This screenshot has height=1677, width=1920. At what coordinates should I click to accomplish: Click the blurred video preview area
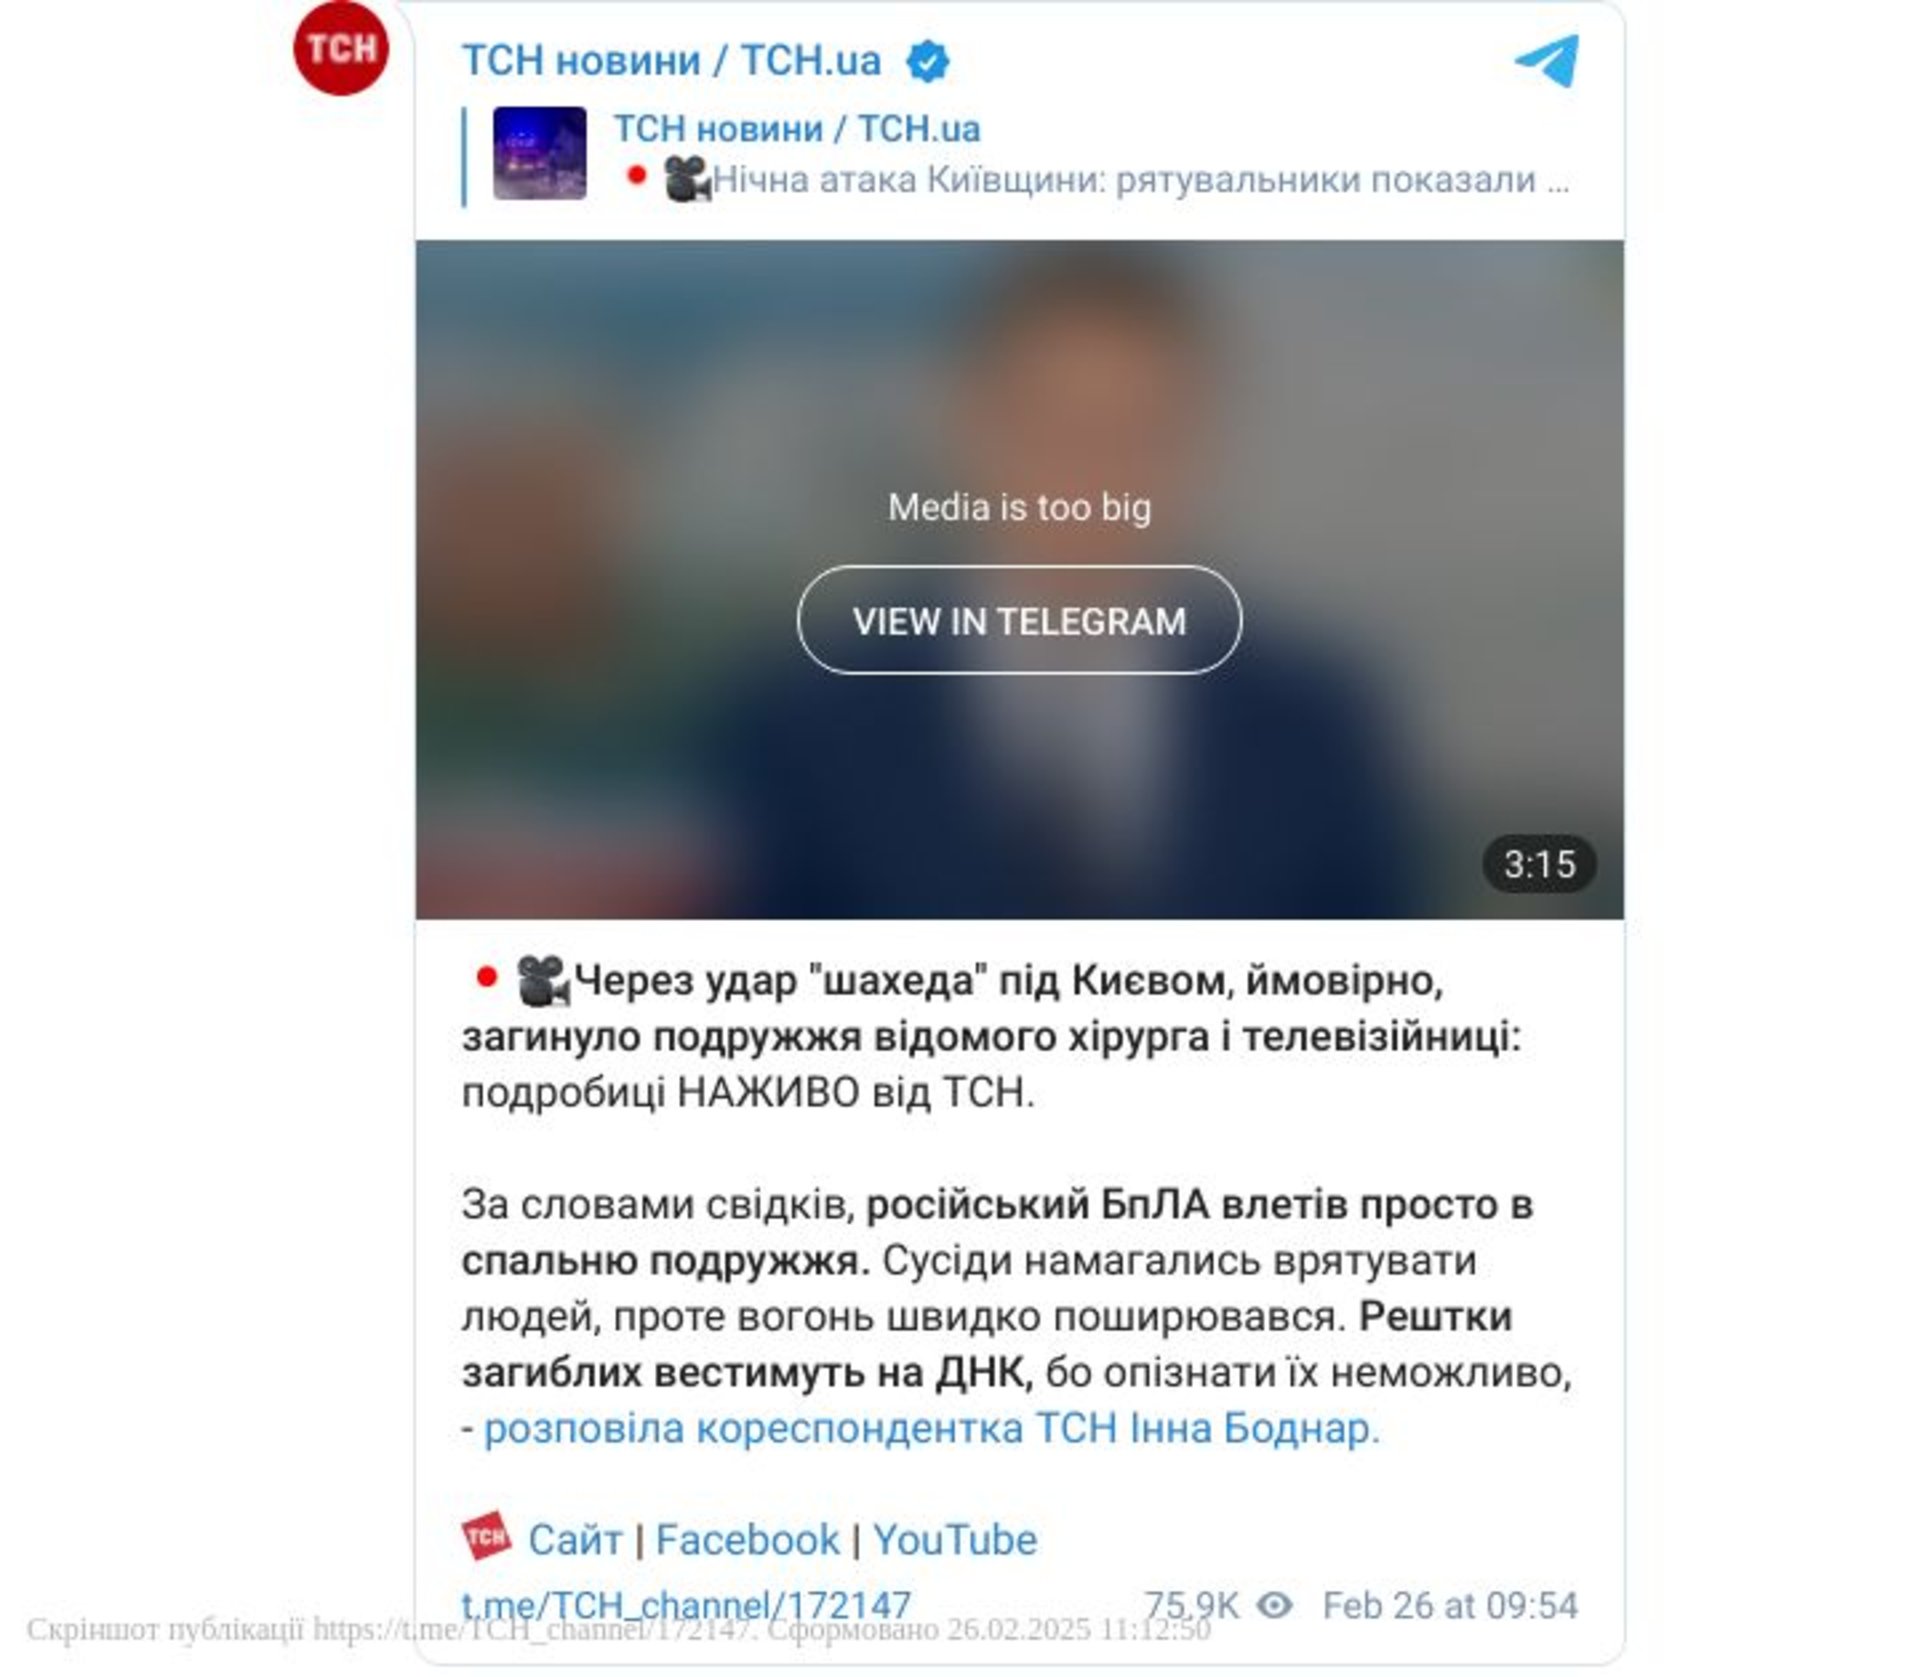click(x=1020, y=400)
